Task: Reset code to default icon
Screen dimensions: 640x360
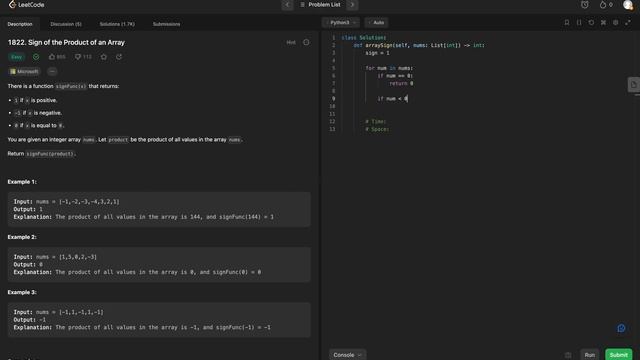Action: click(x=591, y=22)
